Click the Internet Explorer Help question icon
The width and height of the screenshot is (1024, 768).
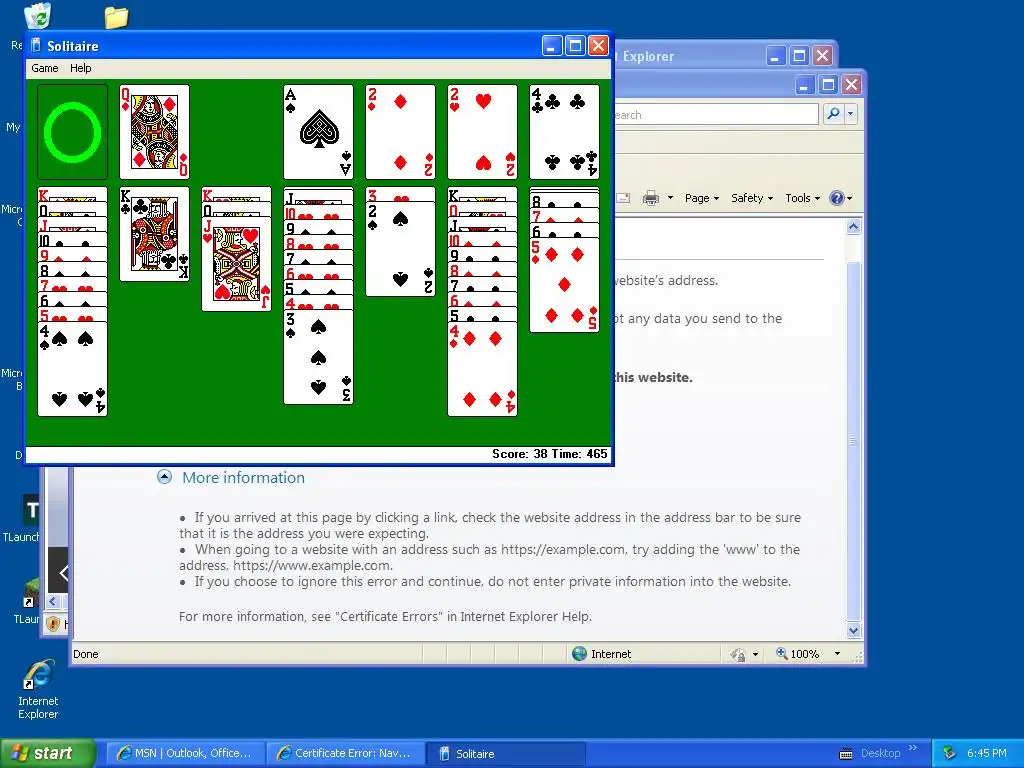click(837, 198)
